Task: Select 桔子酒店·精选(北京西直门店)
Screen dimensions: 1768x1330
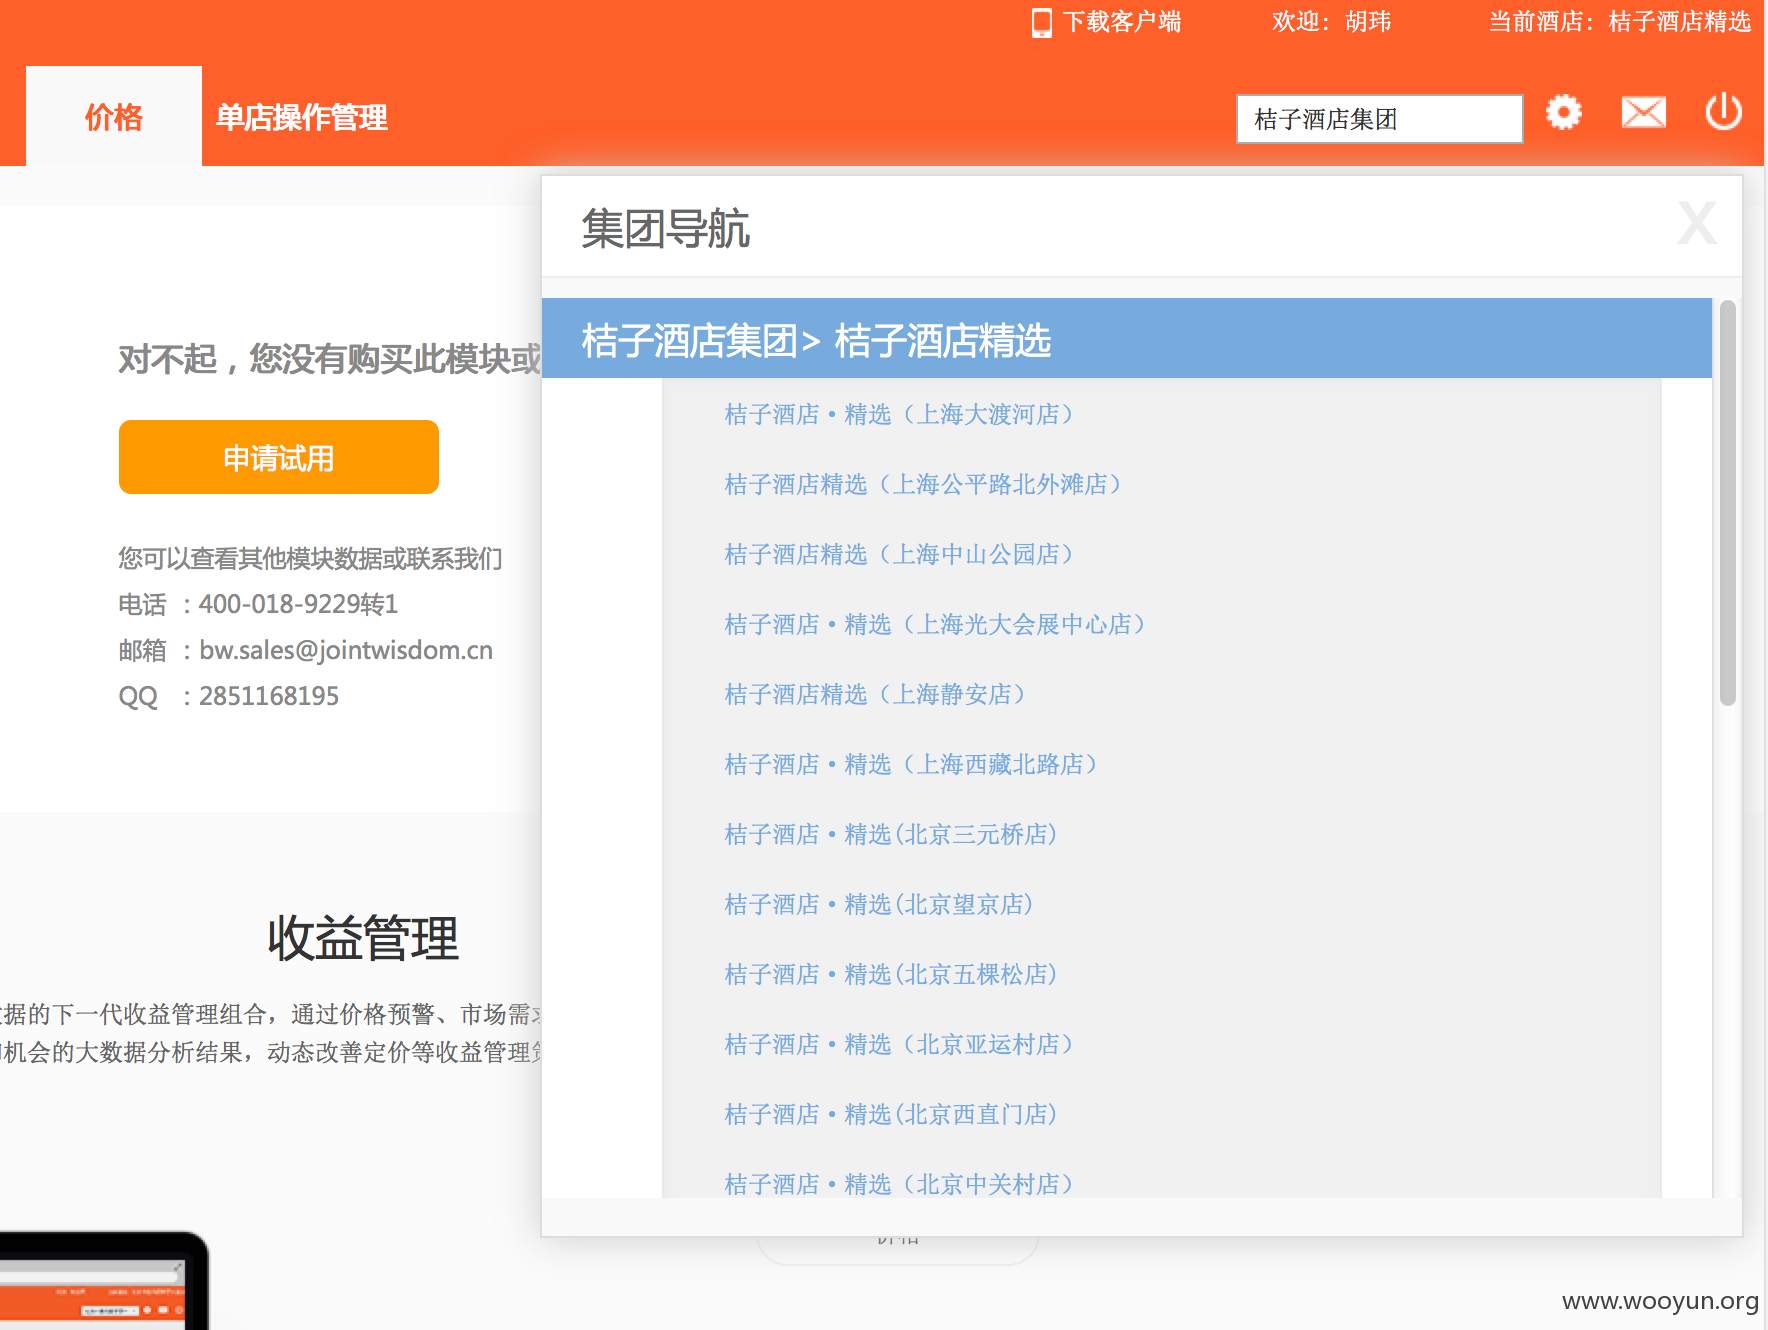Action: 891,1114
